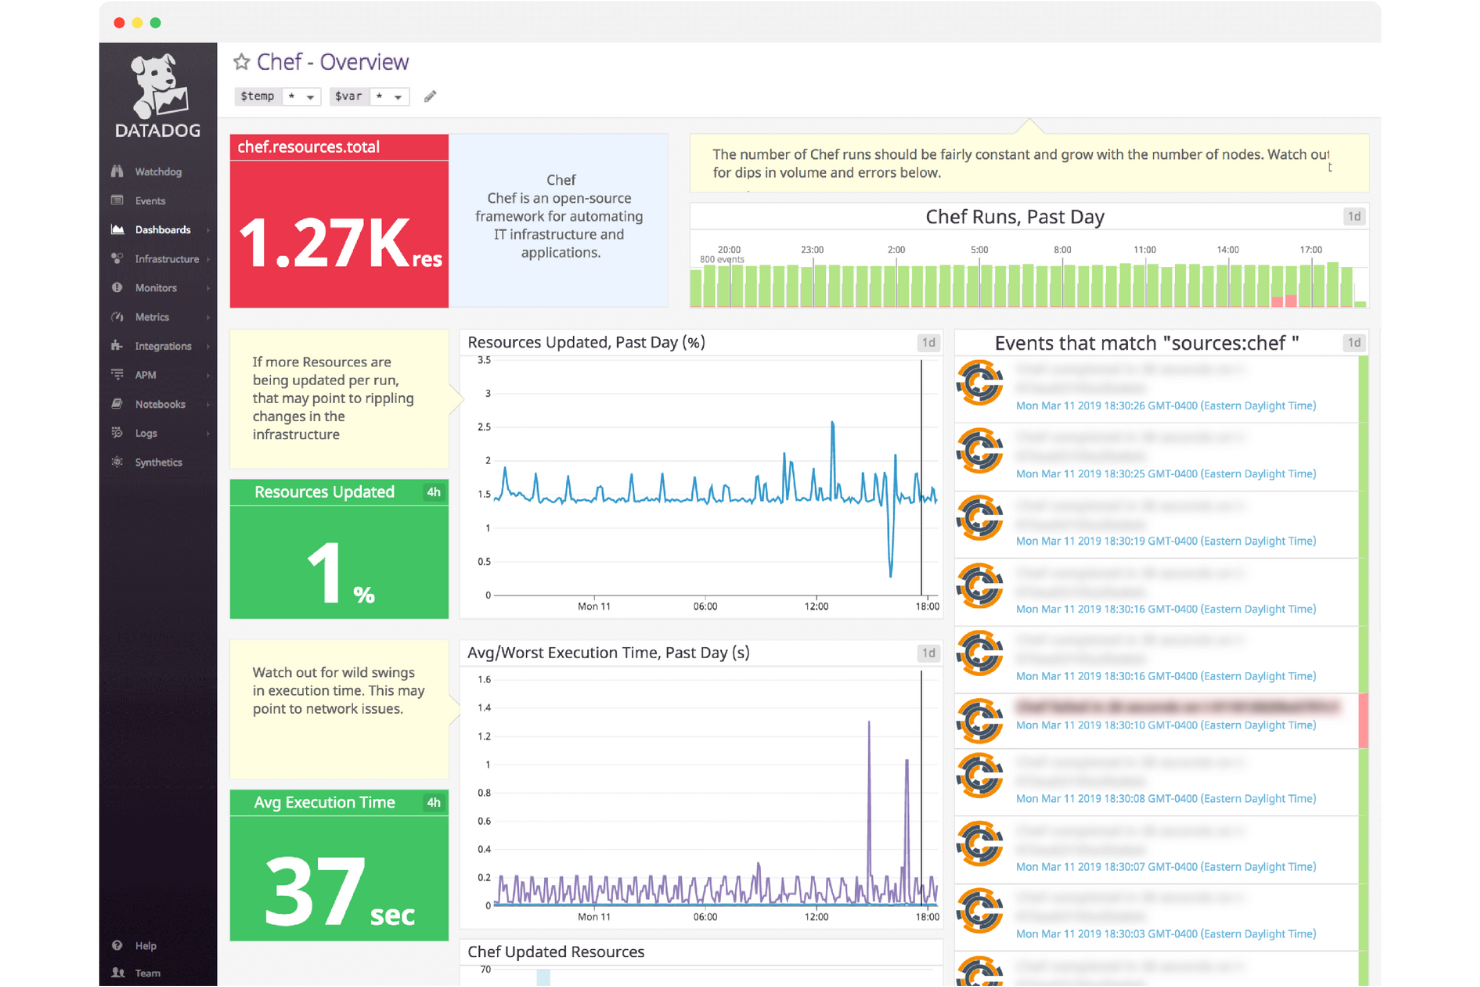
Task: Open event timestamp link 18:30:25
Action: click(x=1166, y=474)
